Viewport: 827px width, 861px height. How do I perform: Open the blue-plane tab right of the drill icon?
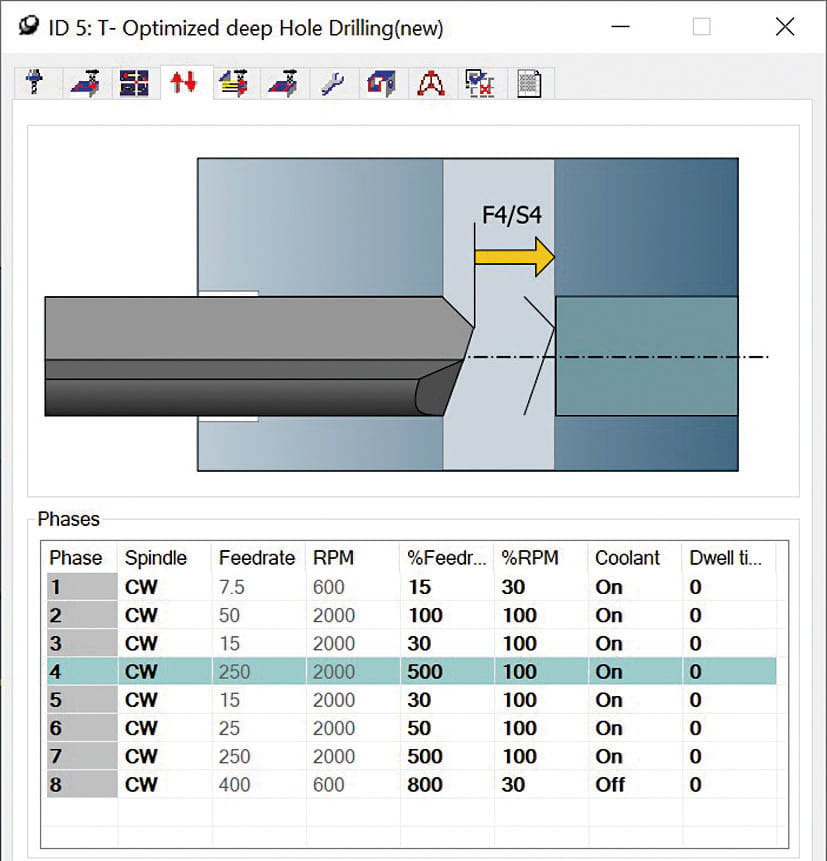[x=85, y=83]
